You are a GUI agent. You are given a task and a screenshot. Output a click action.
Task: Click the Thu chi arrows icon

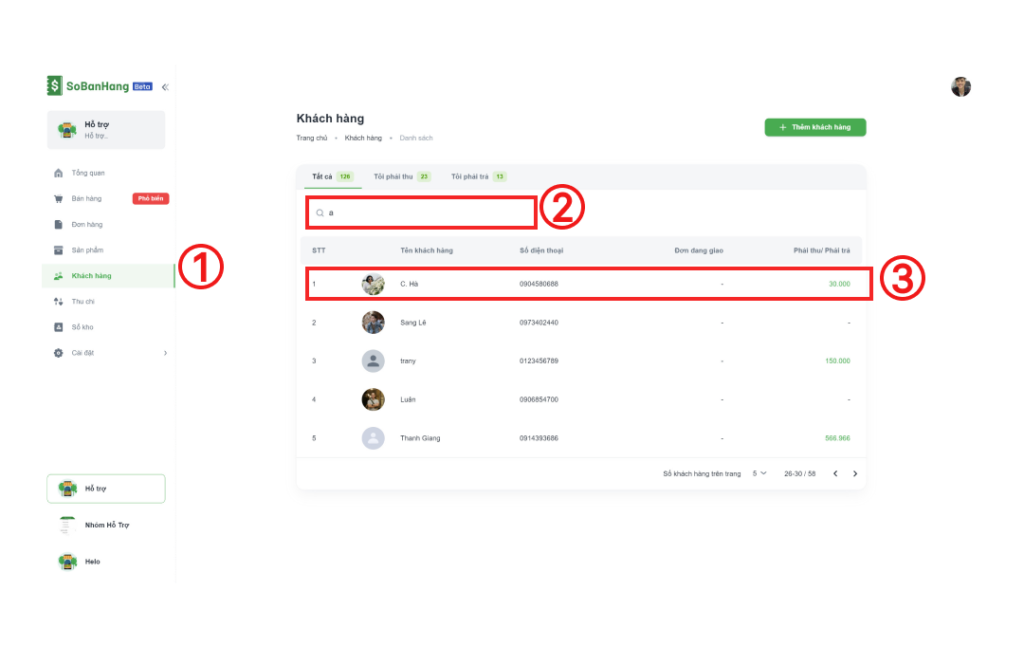(59, 301)
